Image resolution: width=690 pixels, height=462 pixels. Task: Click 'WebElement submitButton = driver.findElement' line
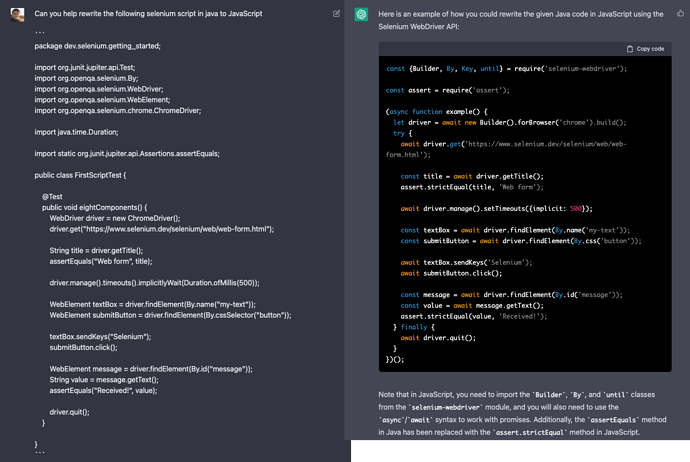point(170,315)
